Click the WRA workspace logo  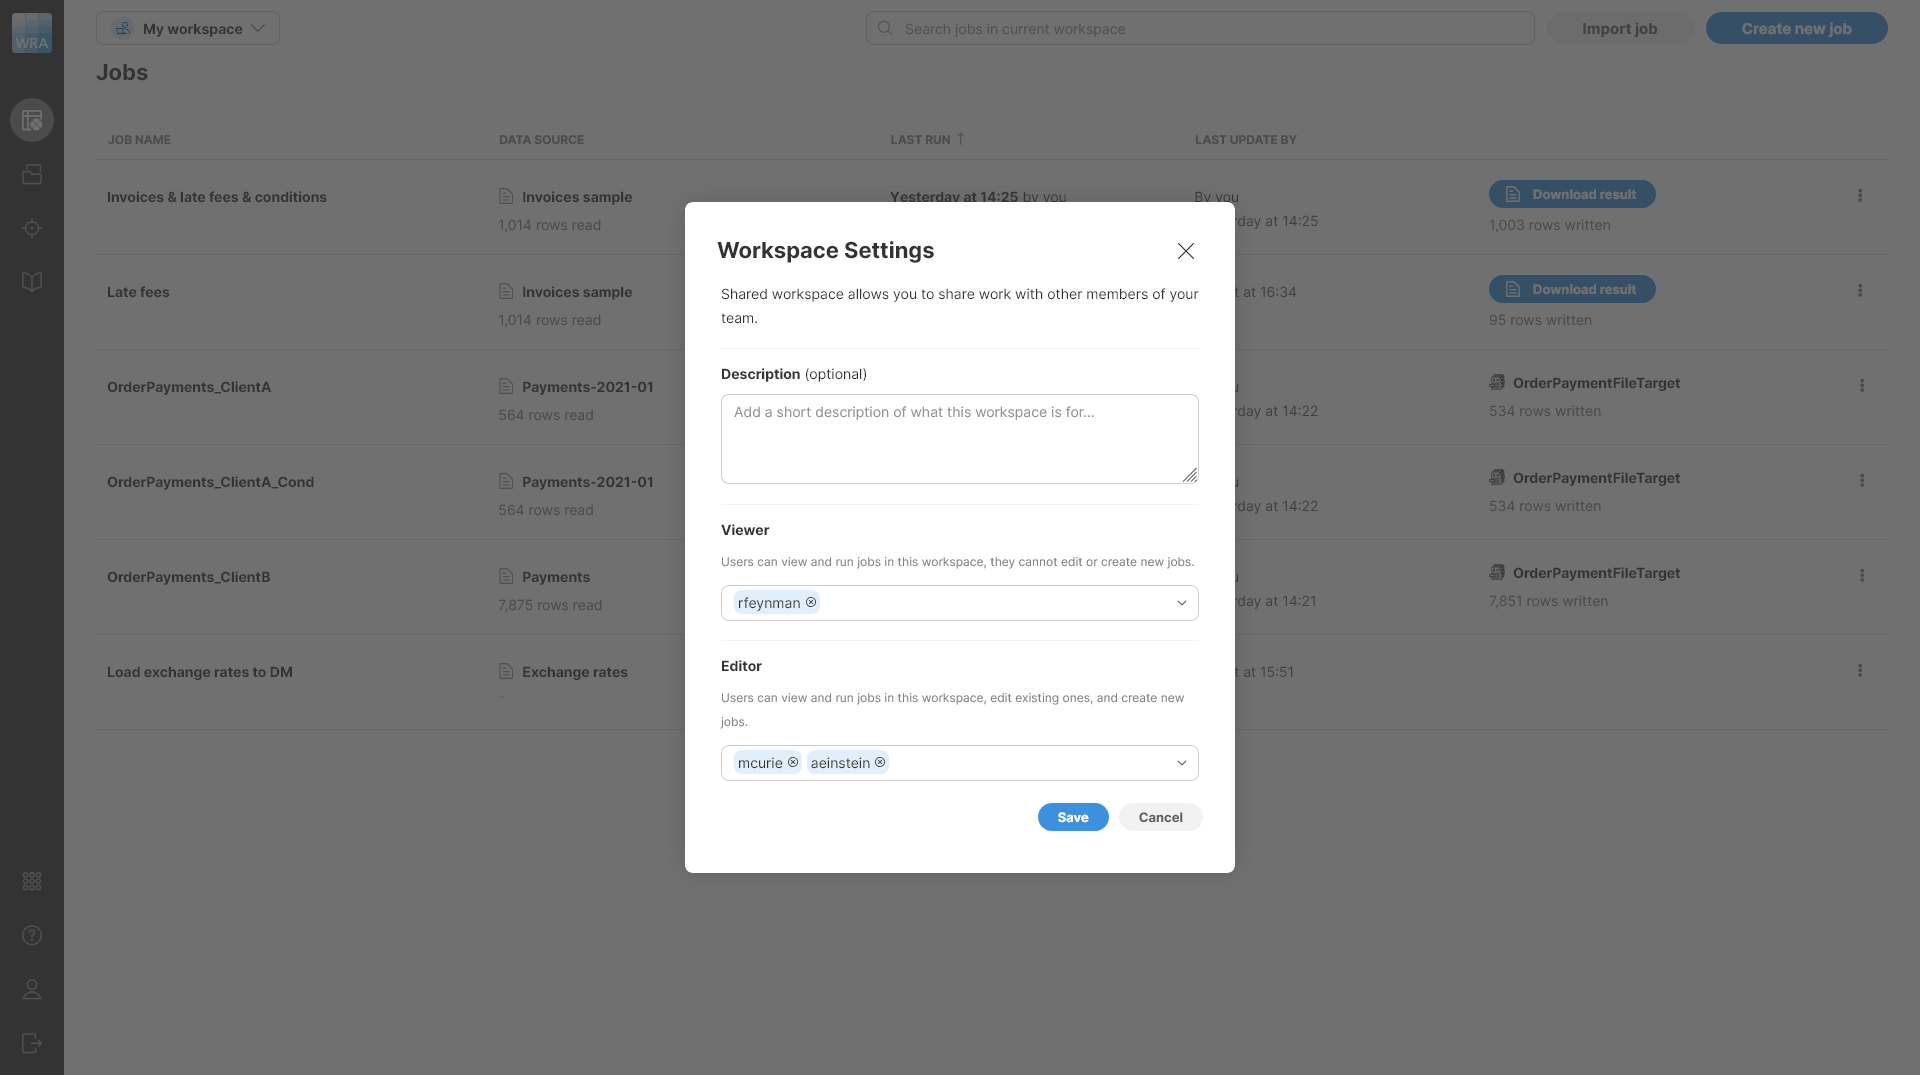pyautogui.click(x=31, y=32)
